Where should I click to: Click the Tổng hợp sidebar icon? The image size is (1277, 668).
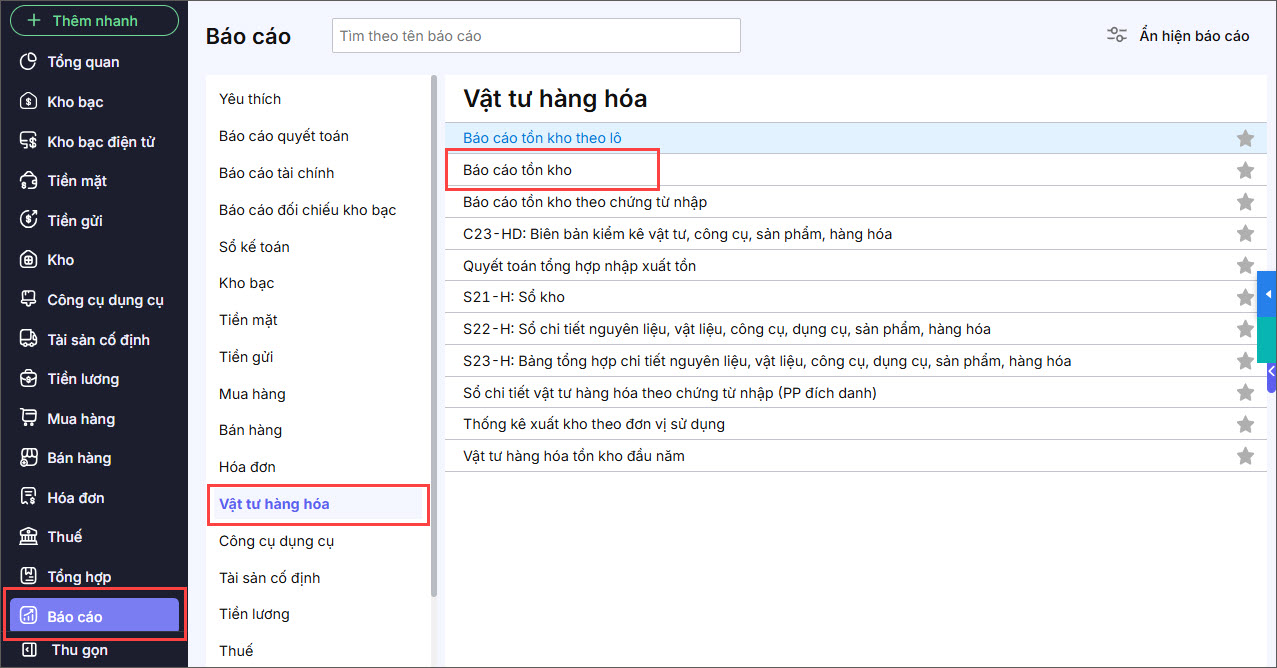click(x=29, y=577)
